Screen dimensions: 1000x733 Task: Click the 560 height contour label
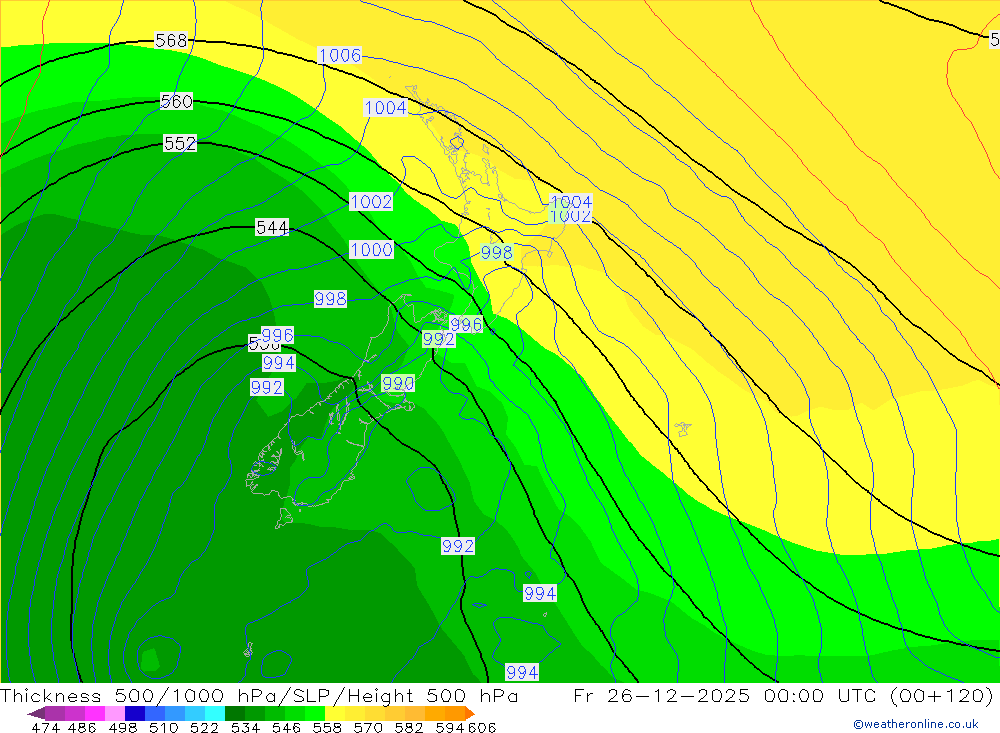[x=177, y=101]
